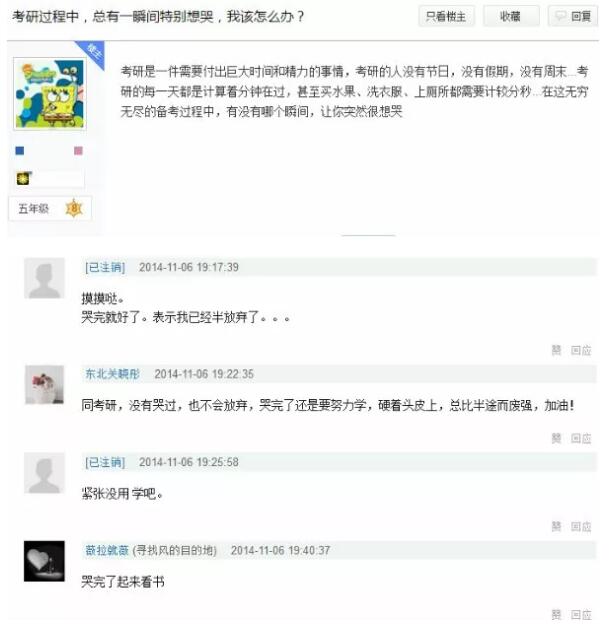Click the 五年级 level label
Image resolution: width=615 pixels, height=634 pixels.
click(x=34, y=209)
